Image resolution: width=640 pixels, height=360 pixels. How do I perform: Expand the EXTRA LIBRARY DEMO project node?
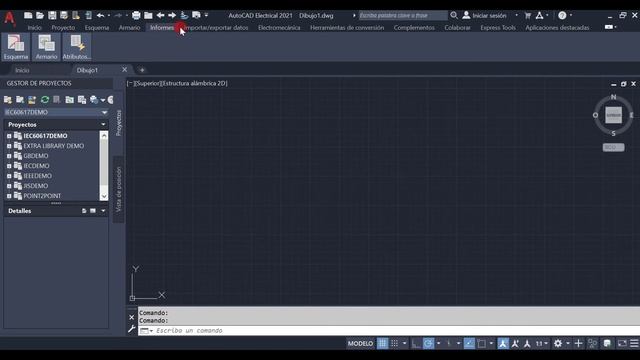pyautogui.click(x=9, y=146)
